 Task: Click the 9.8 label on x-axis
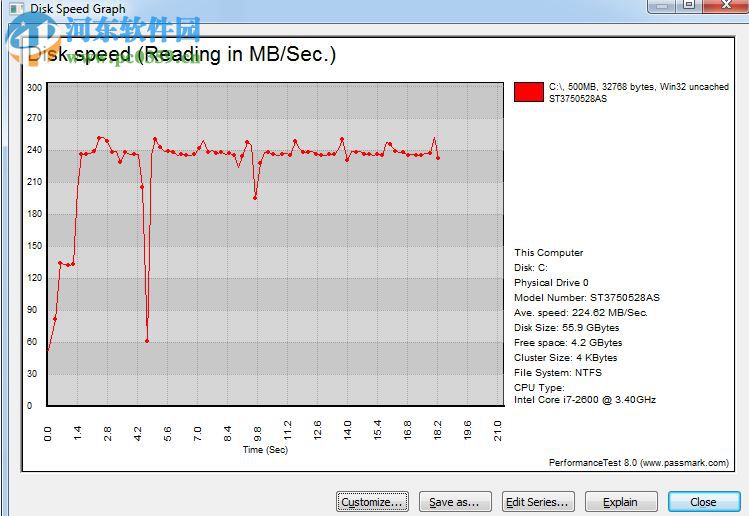click(257, 433)
